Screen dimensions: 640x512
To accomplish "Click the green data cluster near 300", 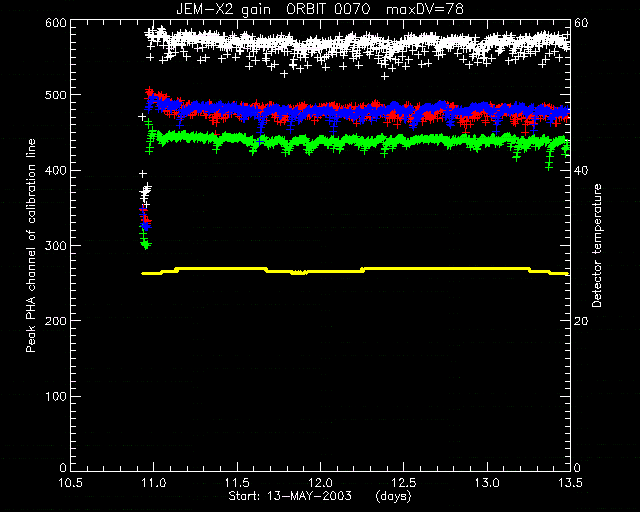I will point(146,245).
